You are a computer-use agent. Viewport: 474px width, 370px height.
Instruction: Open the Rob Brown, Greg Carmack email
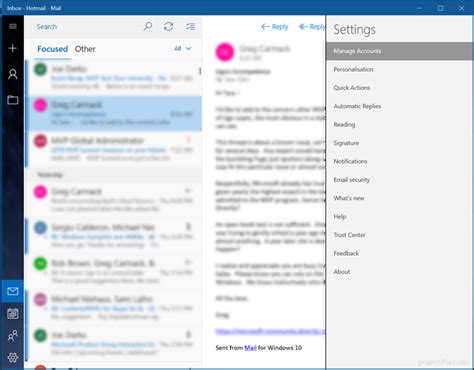(x=114, y=271)
